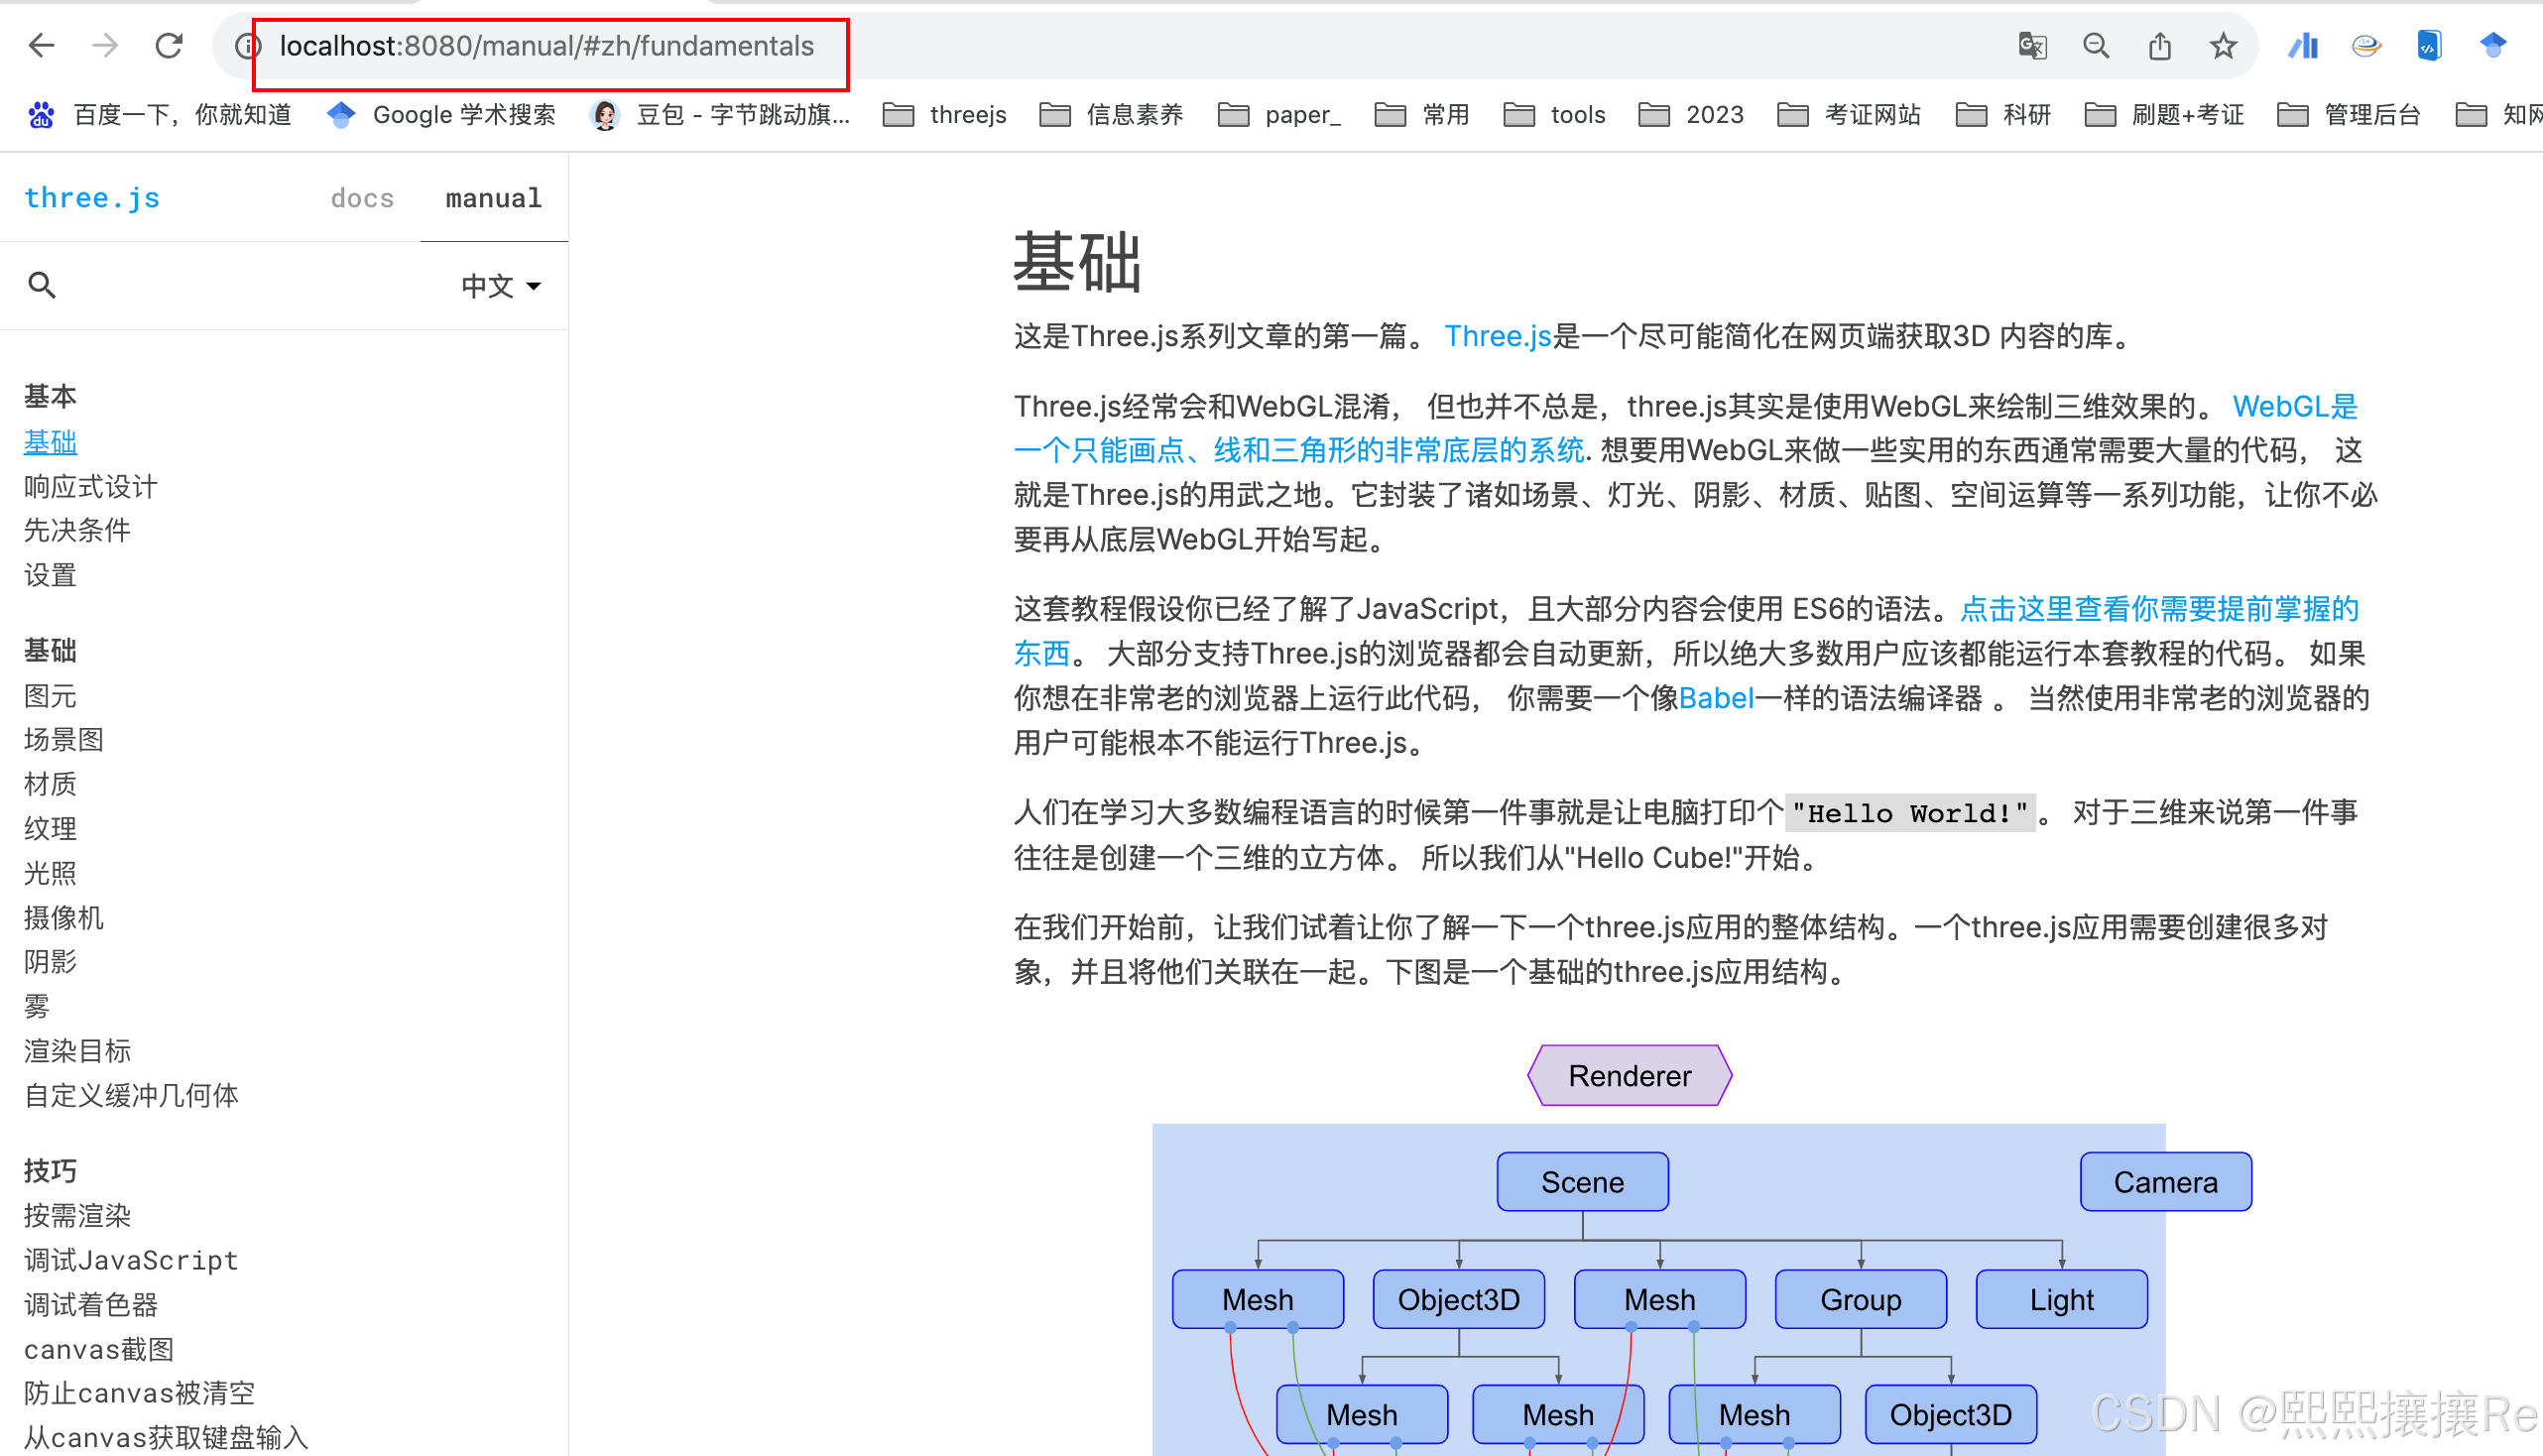Click the site info icon before URL
Image resolution: width=2543 pixels, height=1456 pixels.
click(x=247, y=46)
